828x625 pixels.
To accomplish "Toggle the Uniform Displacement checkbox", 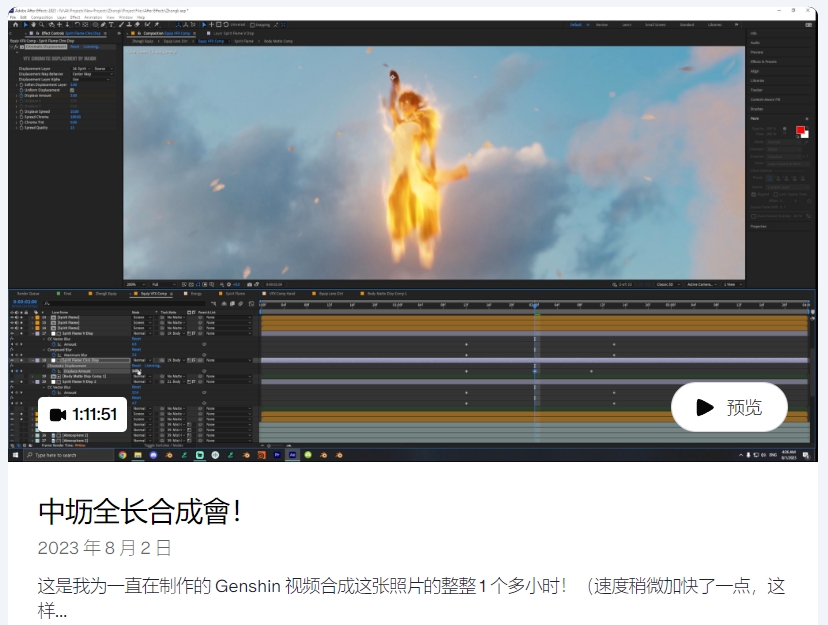I will click(x=72, y=90).
